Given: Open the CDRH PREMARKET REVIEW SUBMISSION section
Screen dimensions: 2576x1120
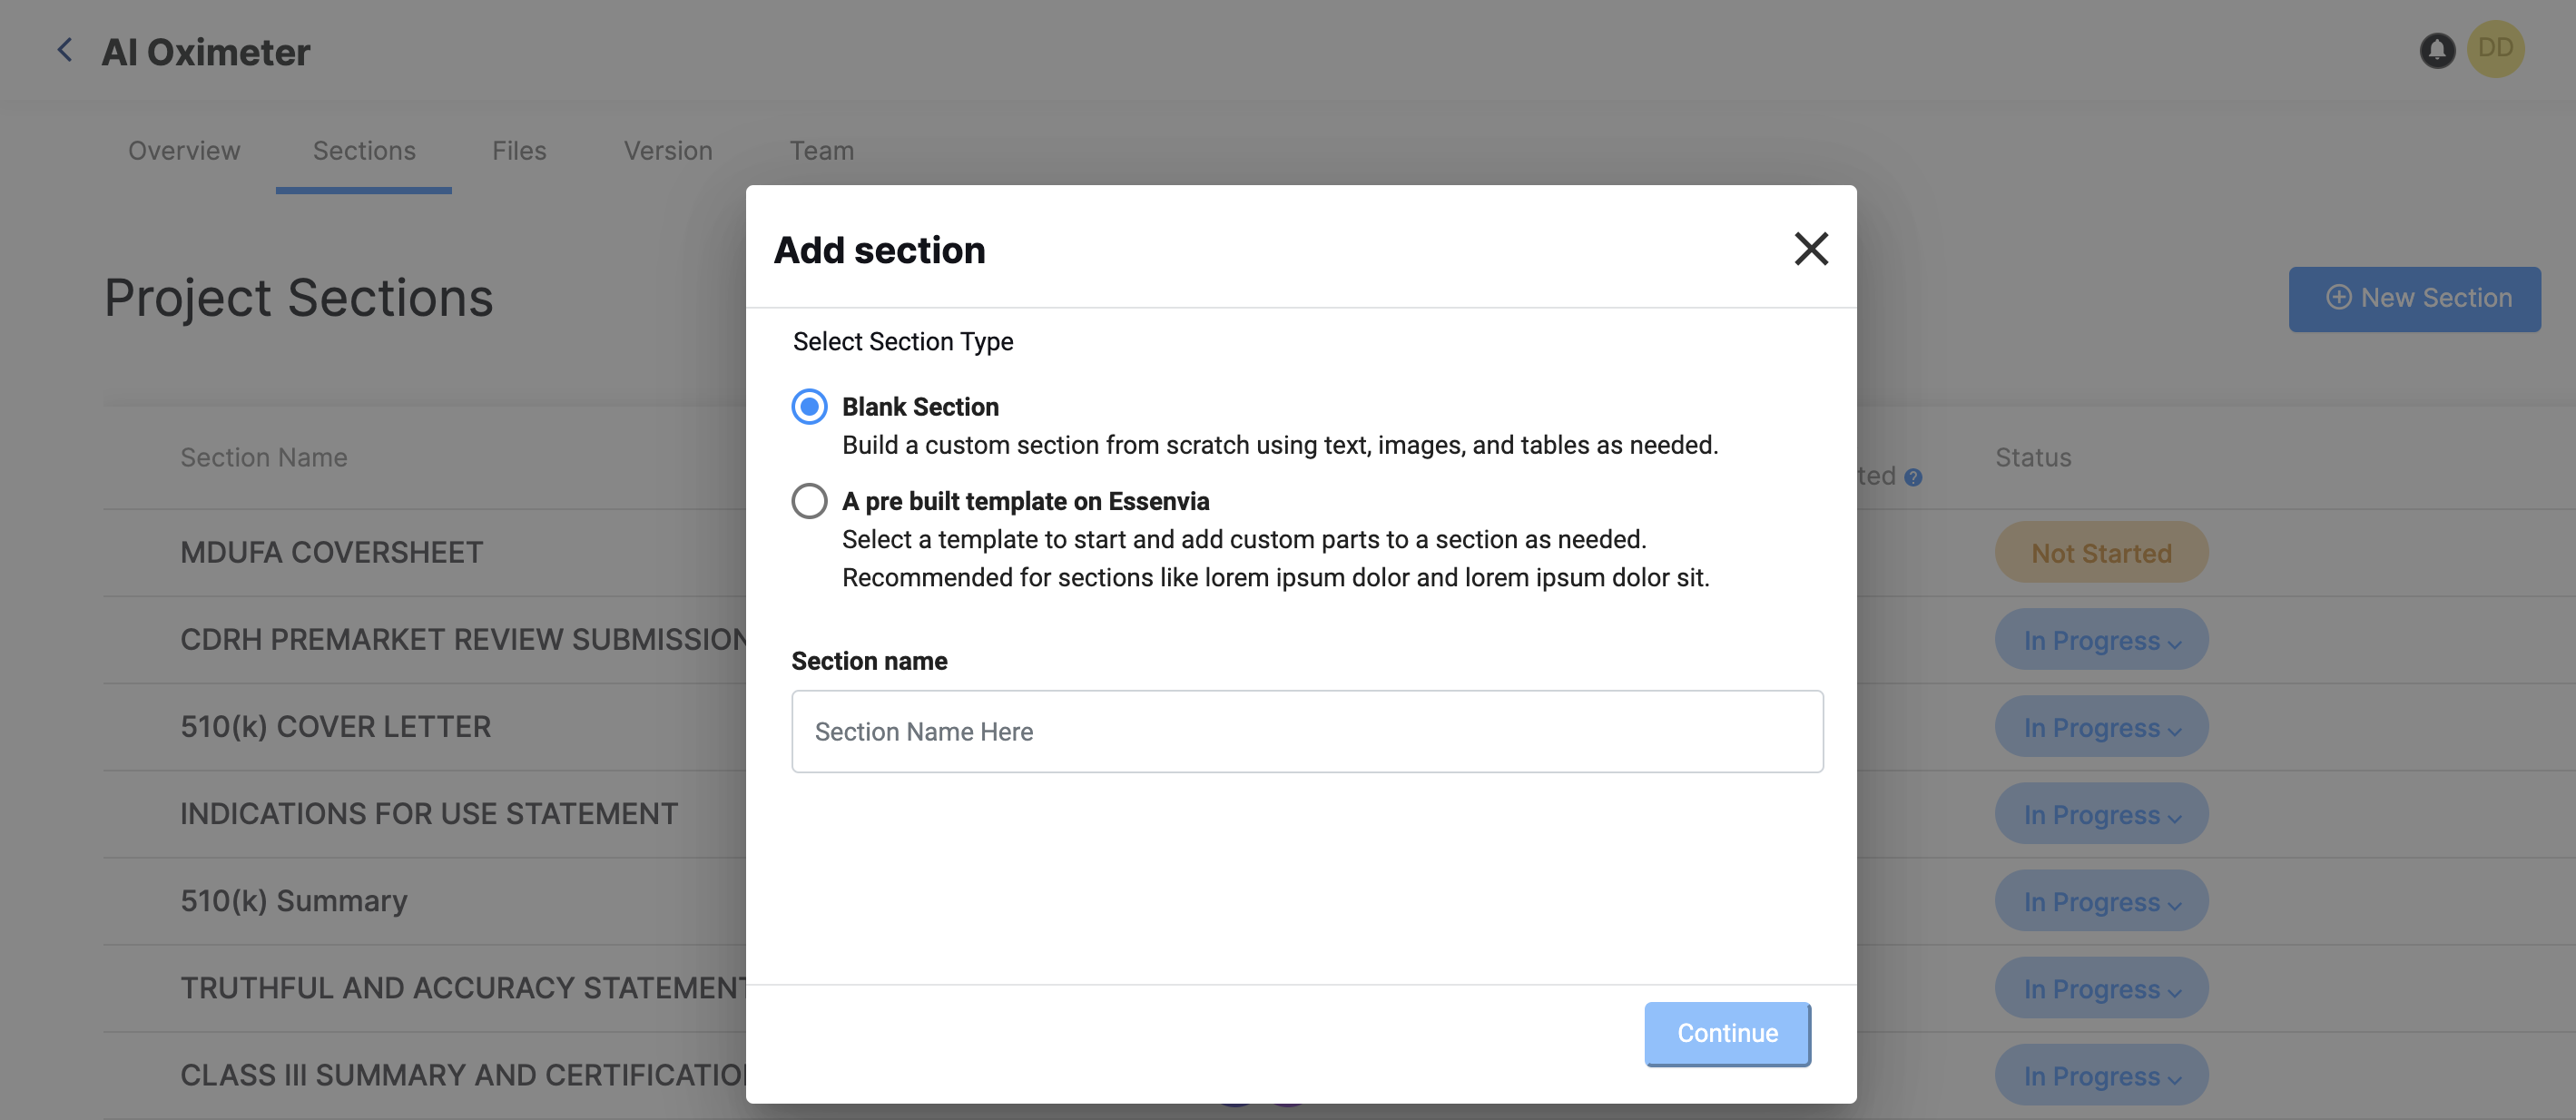Looking at the screenshot, I should 463,640.
